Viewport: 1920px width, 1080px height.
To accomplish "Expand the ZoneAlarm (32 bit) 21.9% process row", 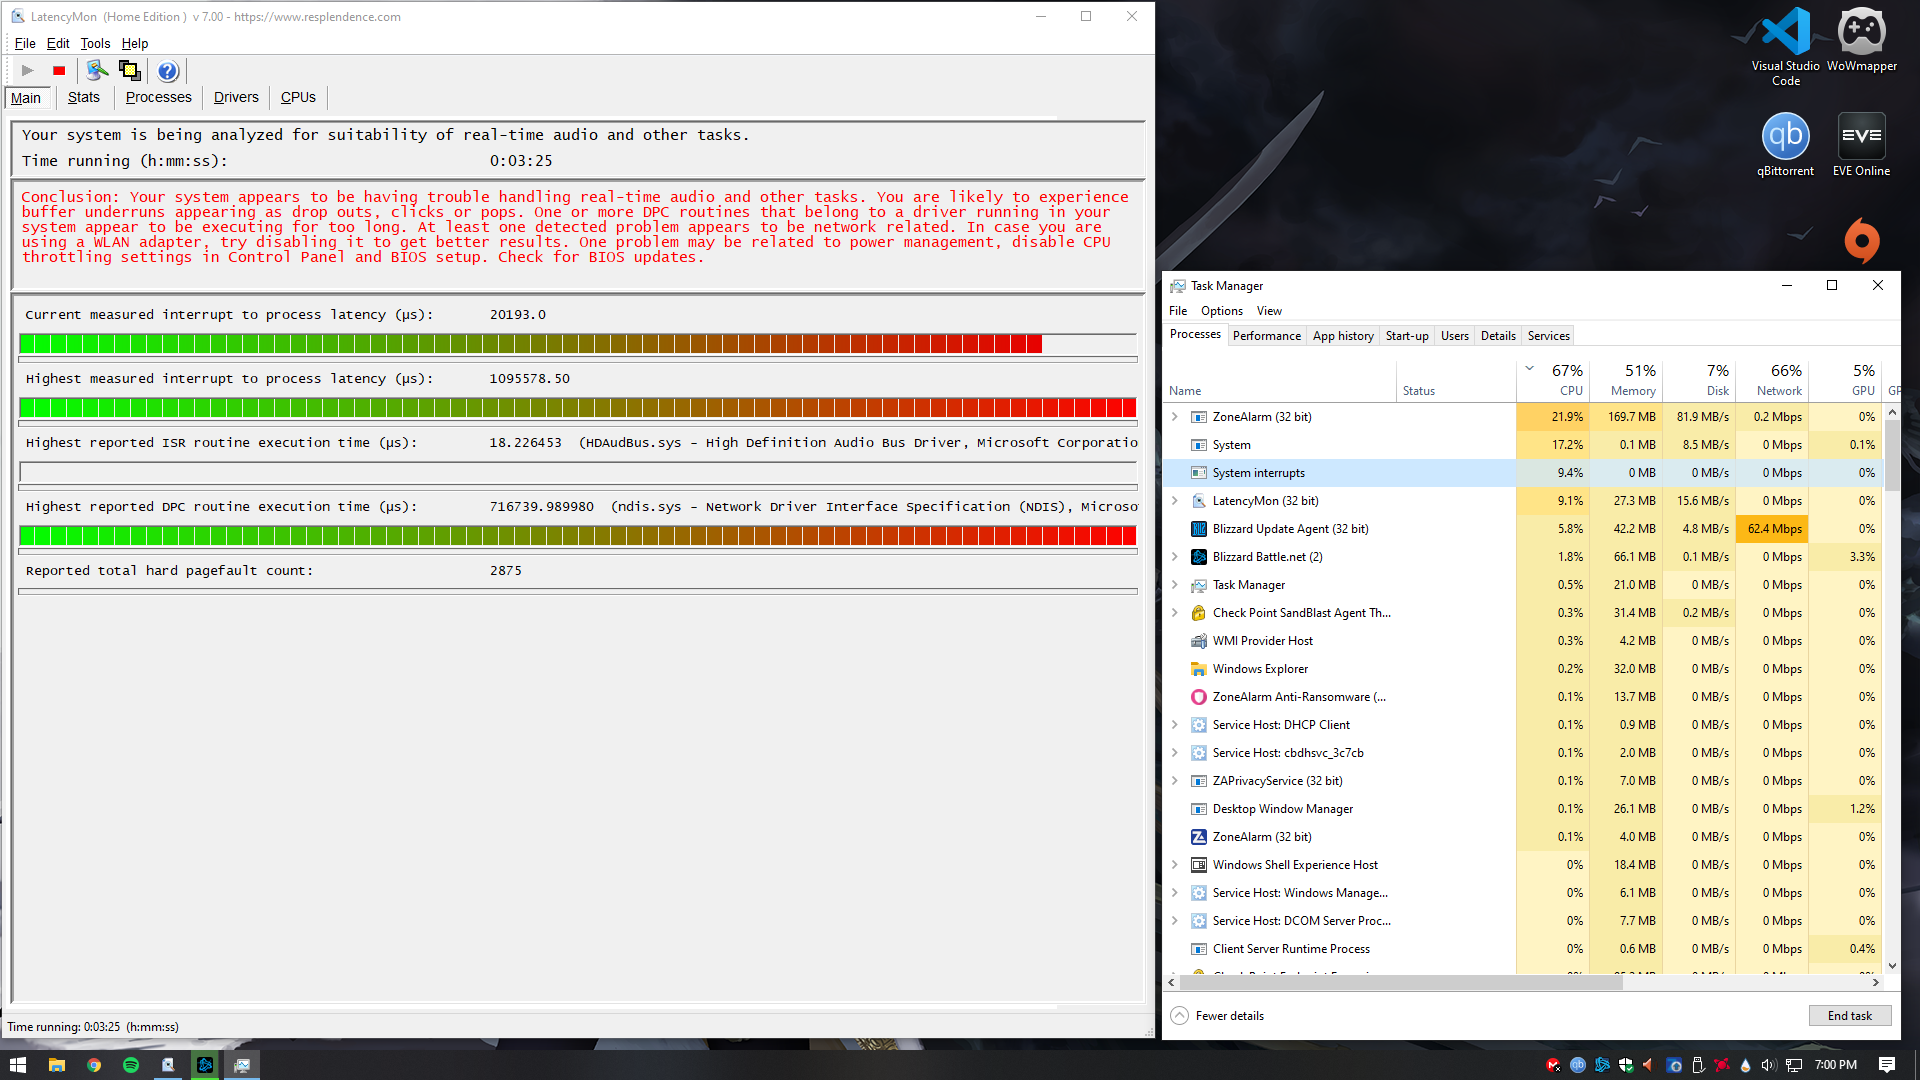I will point(1175,417).
